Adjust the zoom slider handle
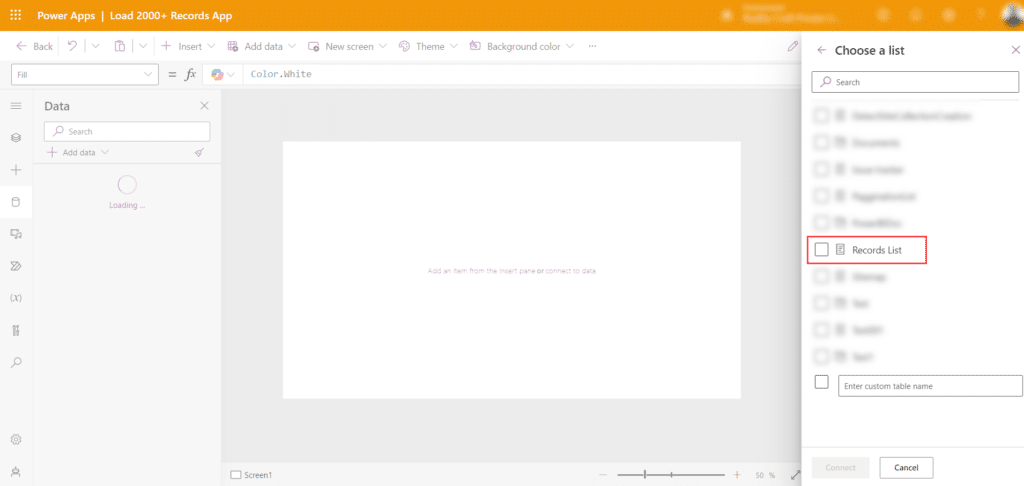Image resolution: width=1024 pixels, height=486 pixels. 645,474
